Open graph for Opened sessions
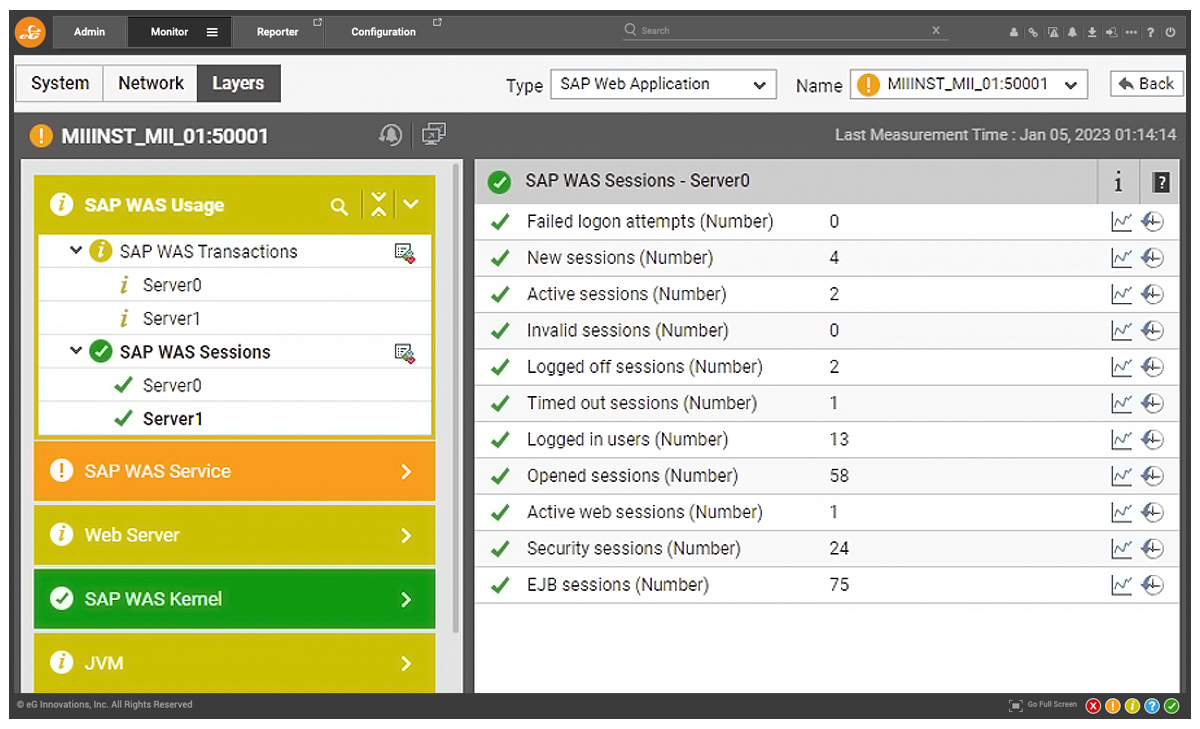1200x729 pixels. pyautogui.click(x=1121, y=476)
